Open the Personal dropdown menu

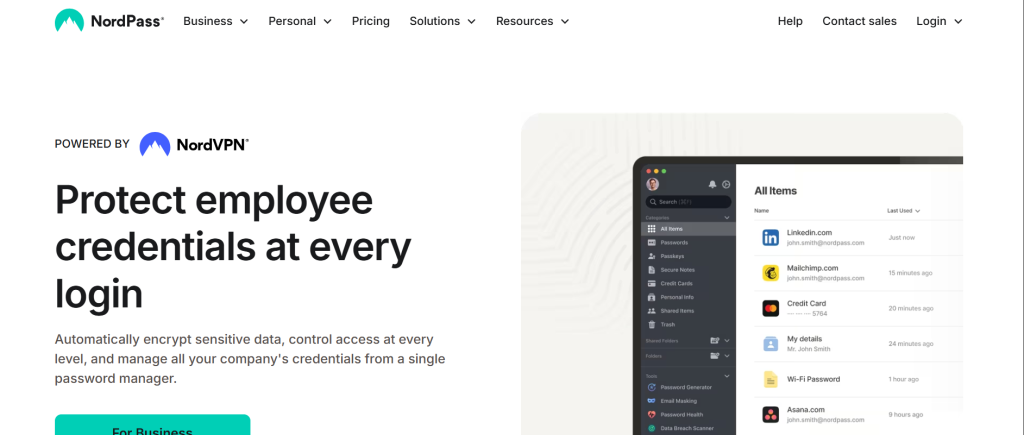coord(300,21)
